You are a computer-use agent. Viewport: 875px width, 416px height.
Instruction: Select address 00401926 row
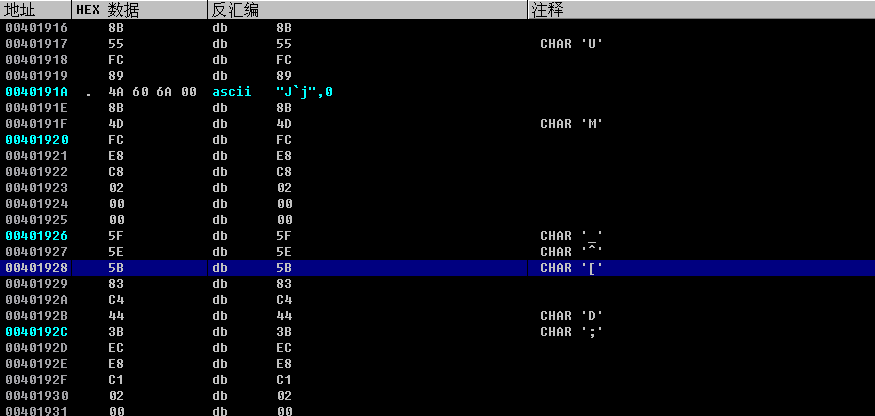pyautogui.click(x=438, y=236)
